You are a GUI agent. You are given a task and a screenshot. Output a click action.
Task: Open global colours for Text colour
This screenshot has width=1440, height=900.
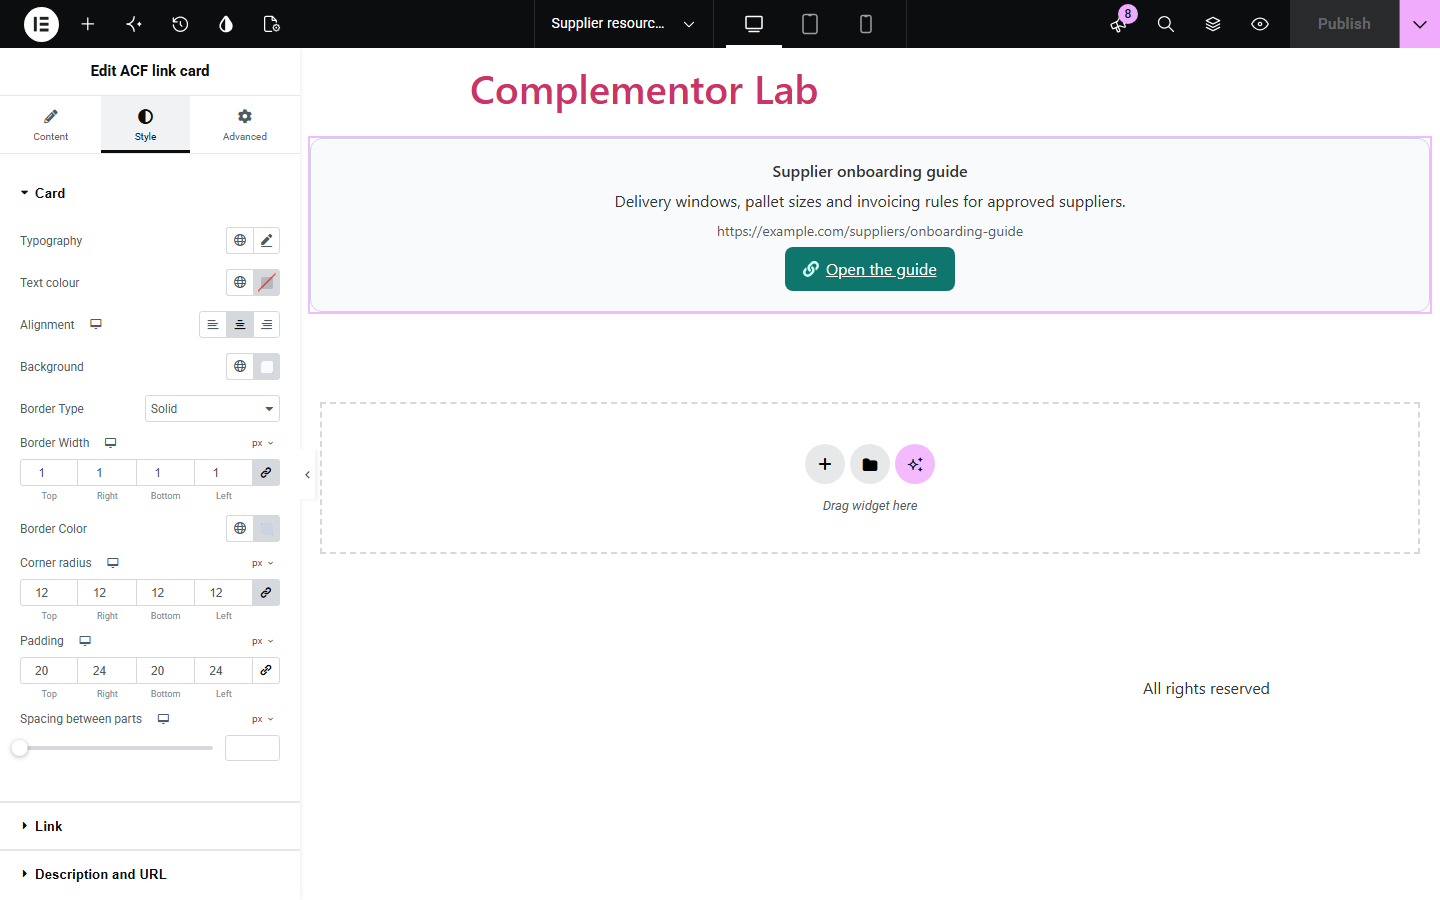coord(240,282)
